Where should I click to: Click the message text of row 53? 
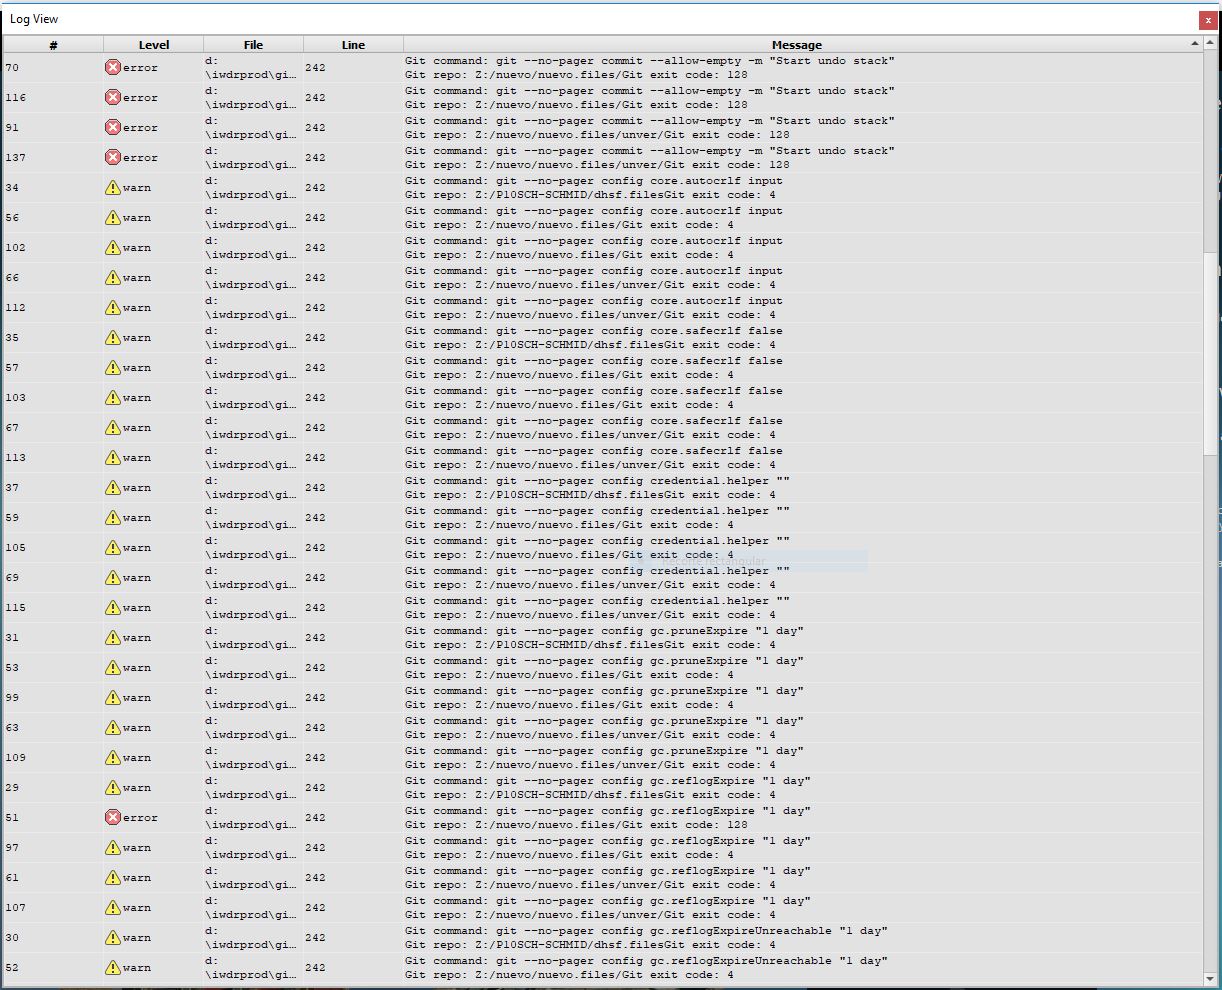[604, 668]
